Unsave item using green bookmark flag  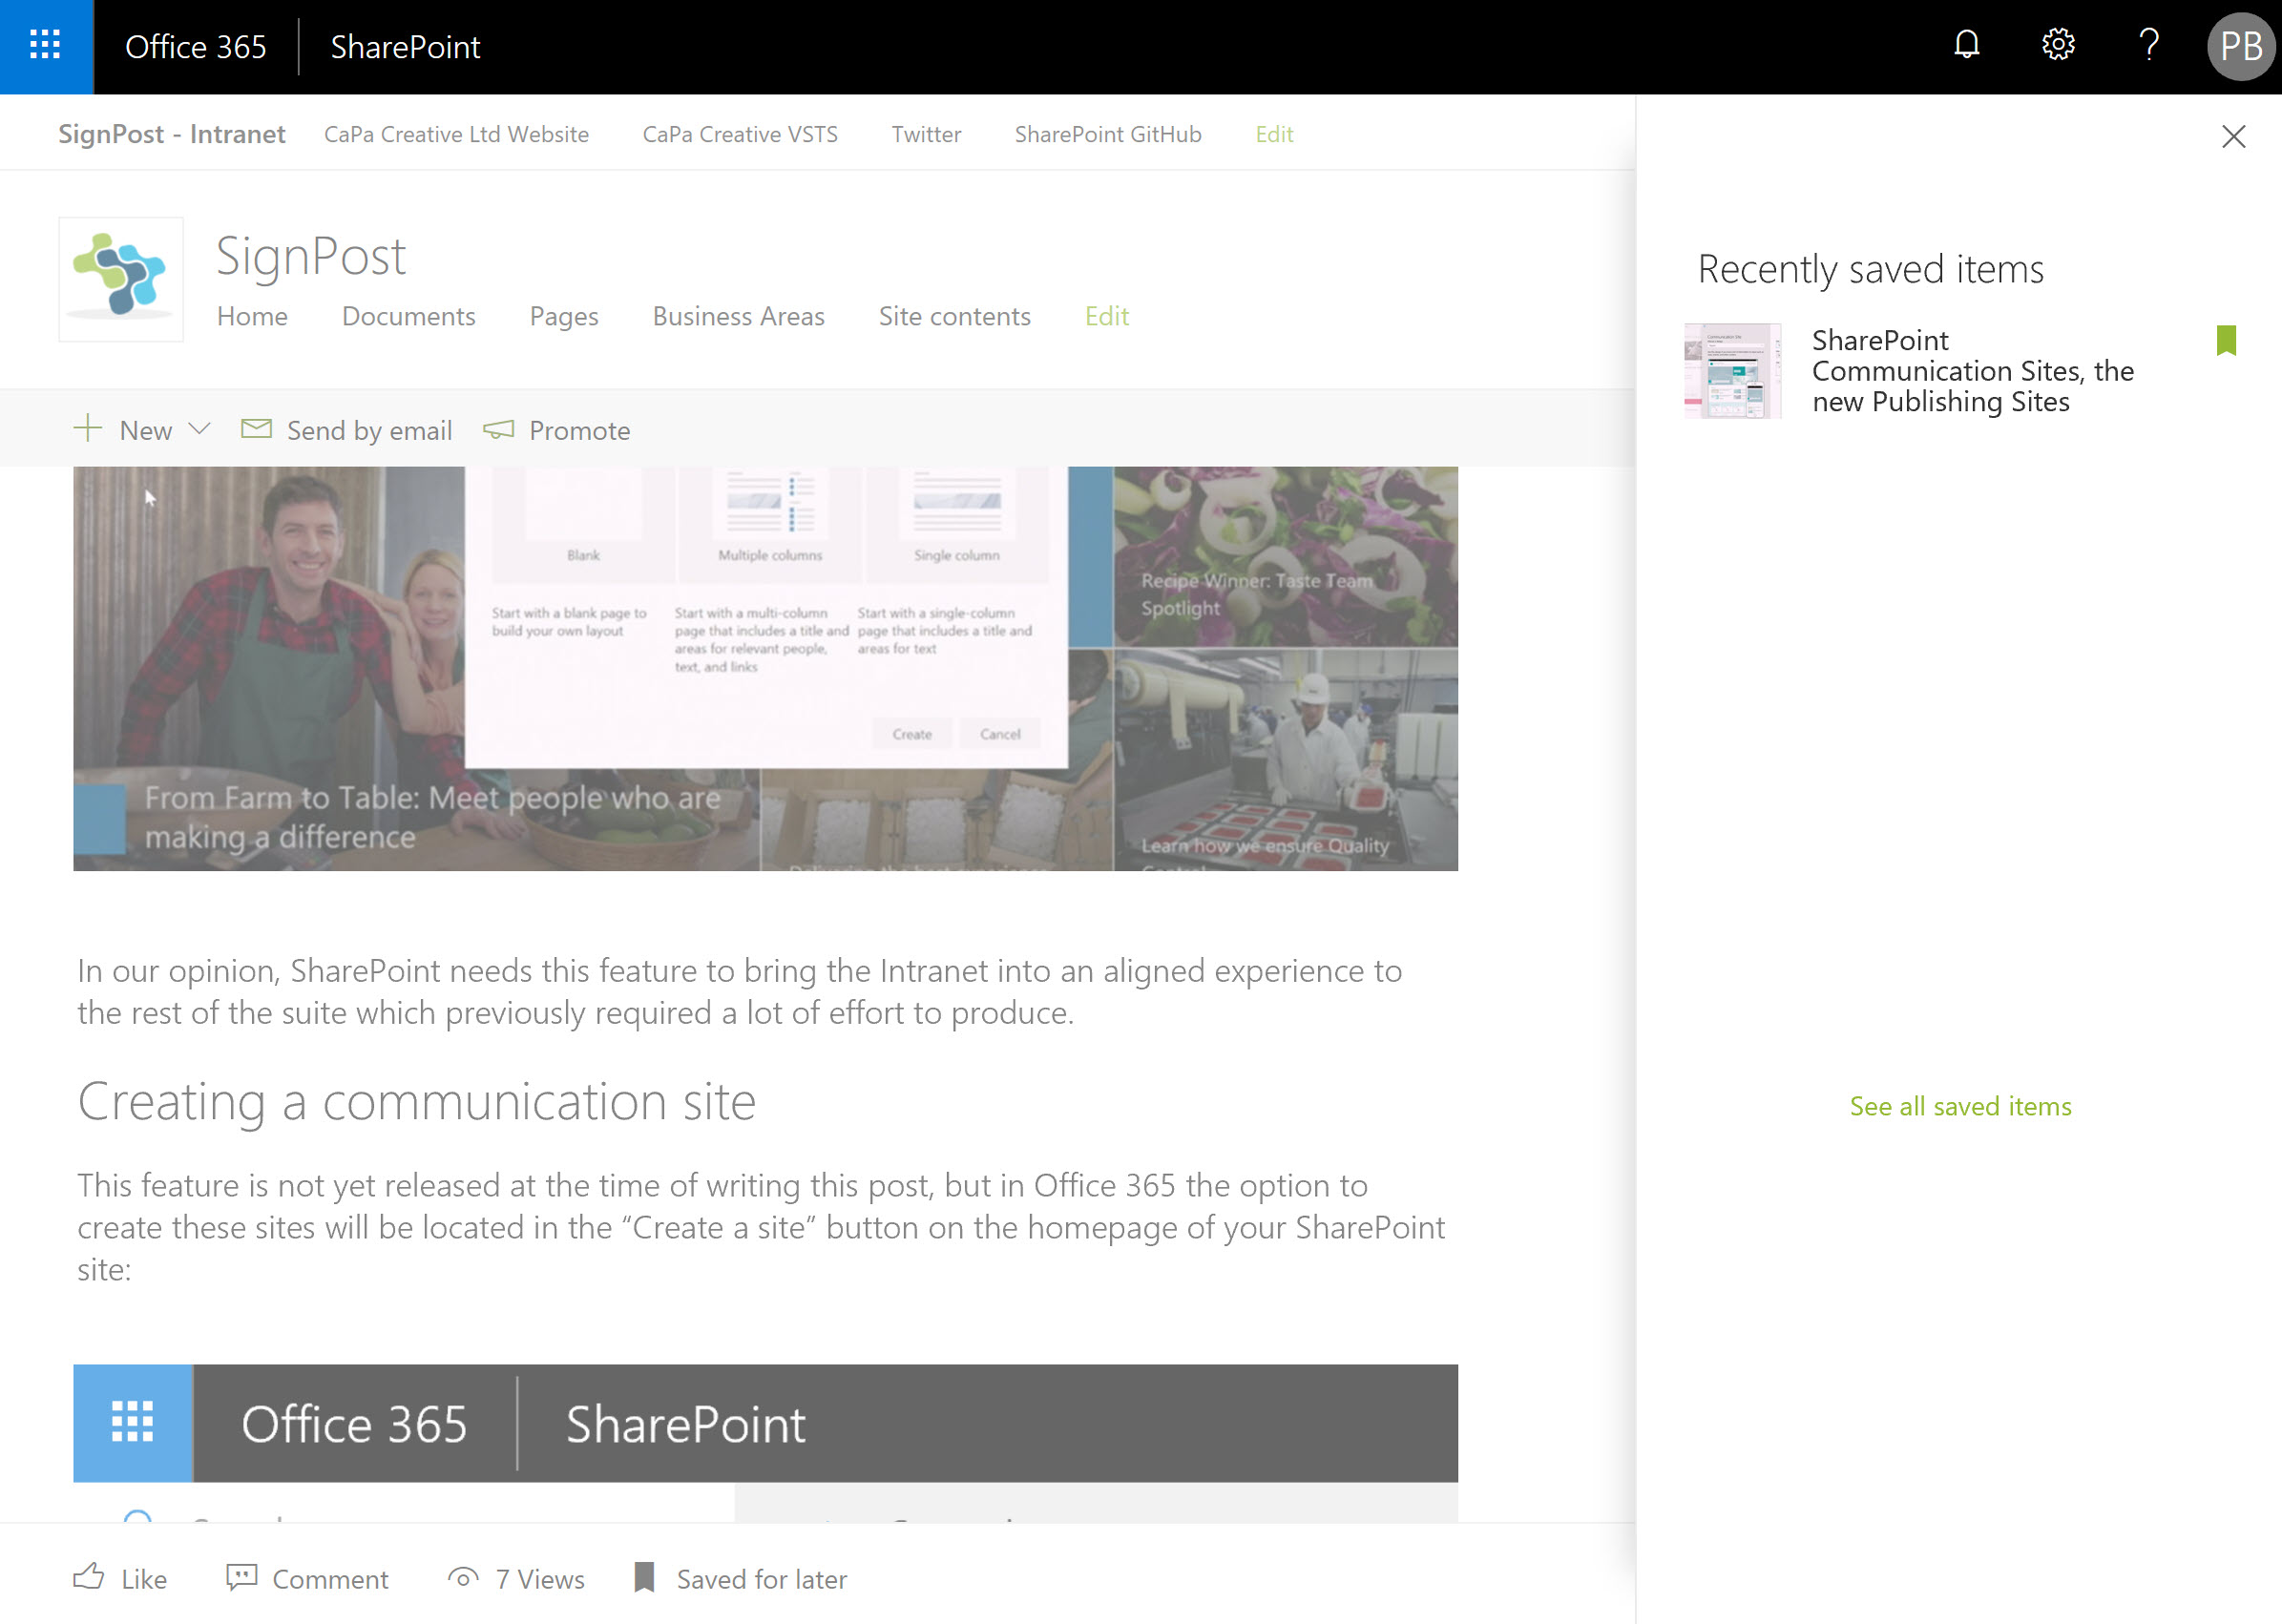click(x=2226, y=340)
